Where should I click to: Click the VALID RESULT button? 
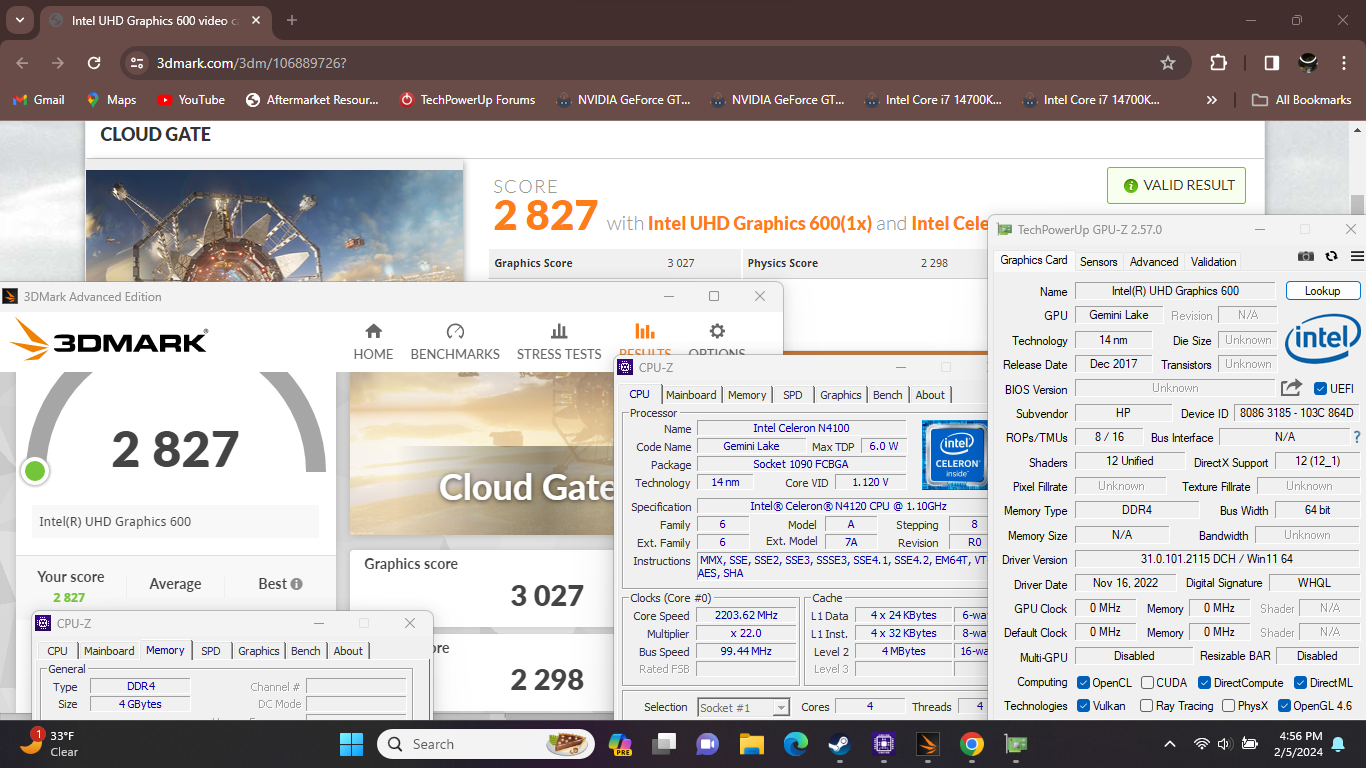(1176, 185)
